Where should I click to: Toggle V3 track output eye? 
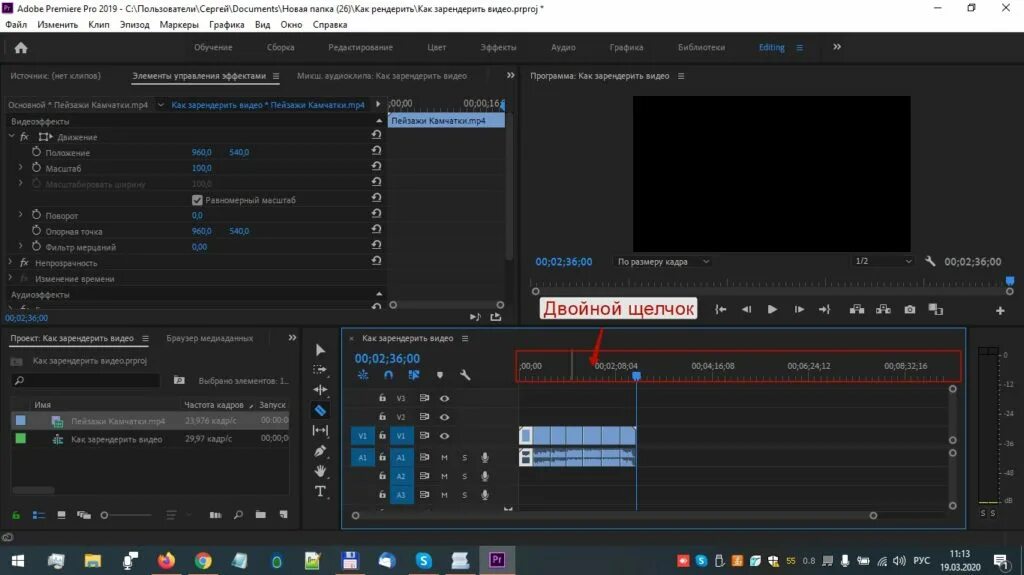(444, 398)
